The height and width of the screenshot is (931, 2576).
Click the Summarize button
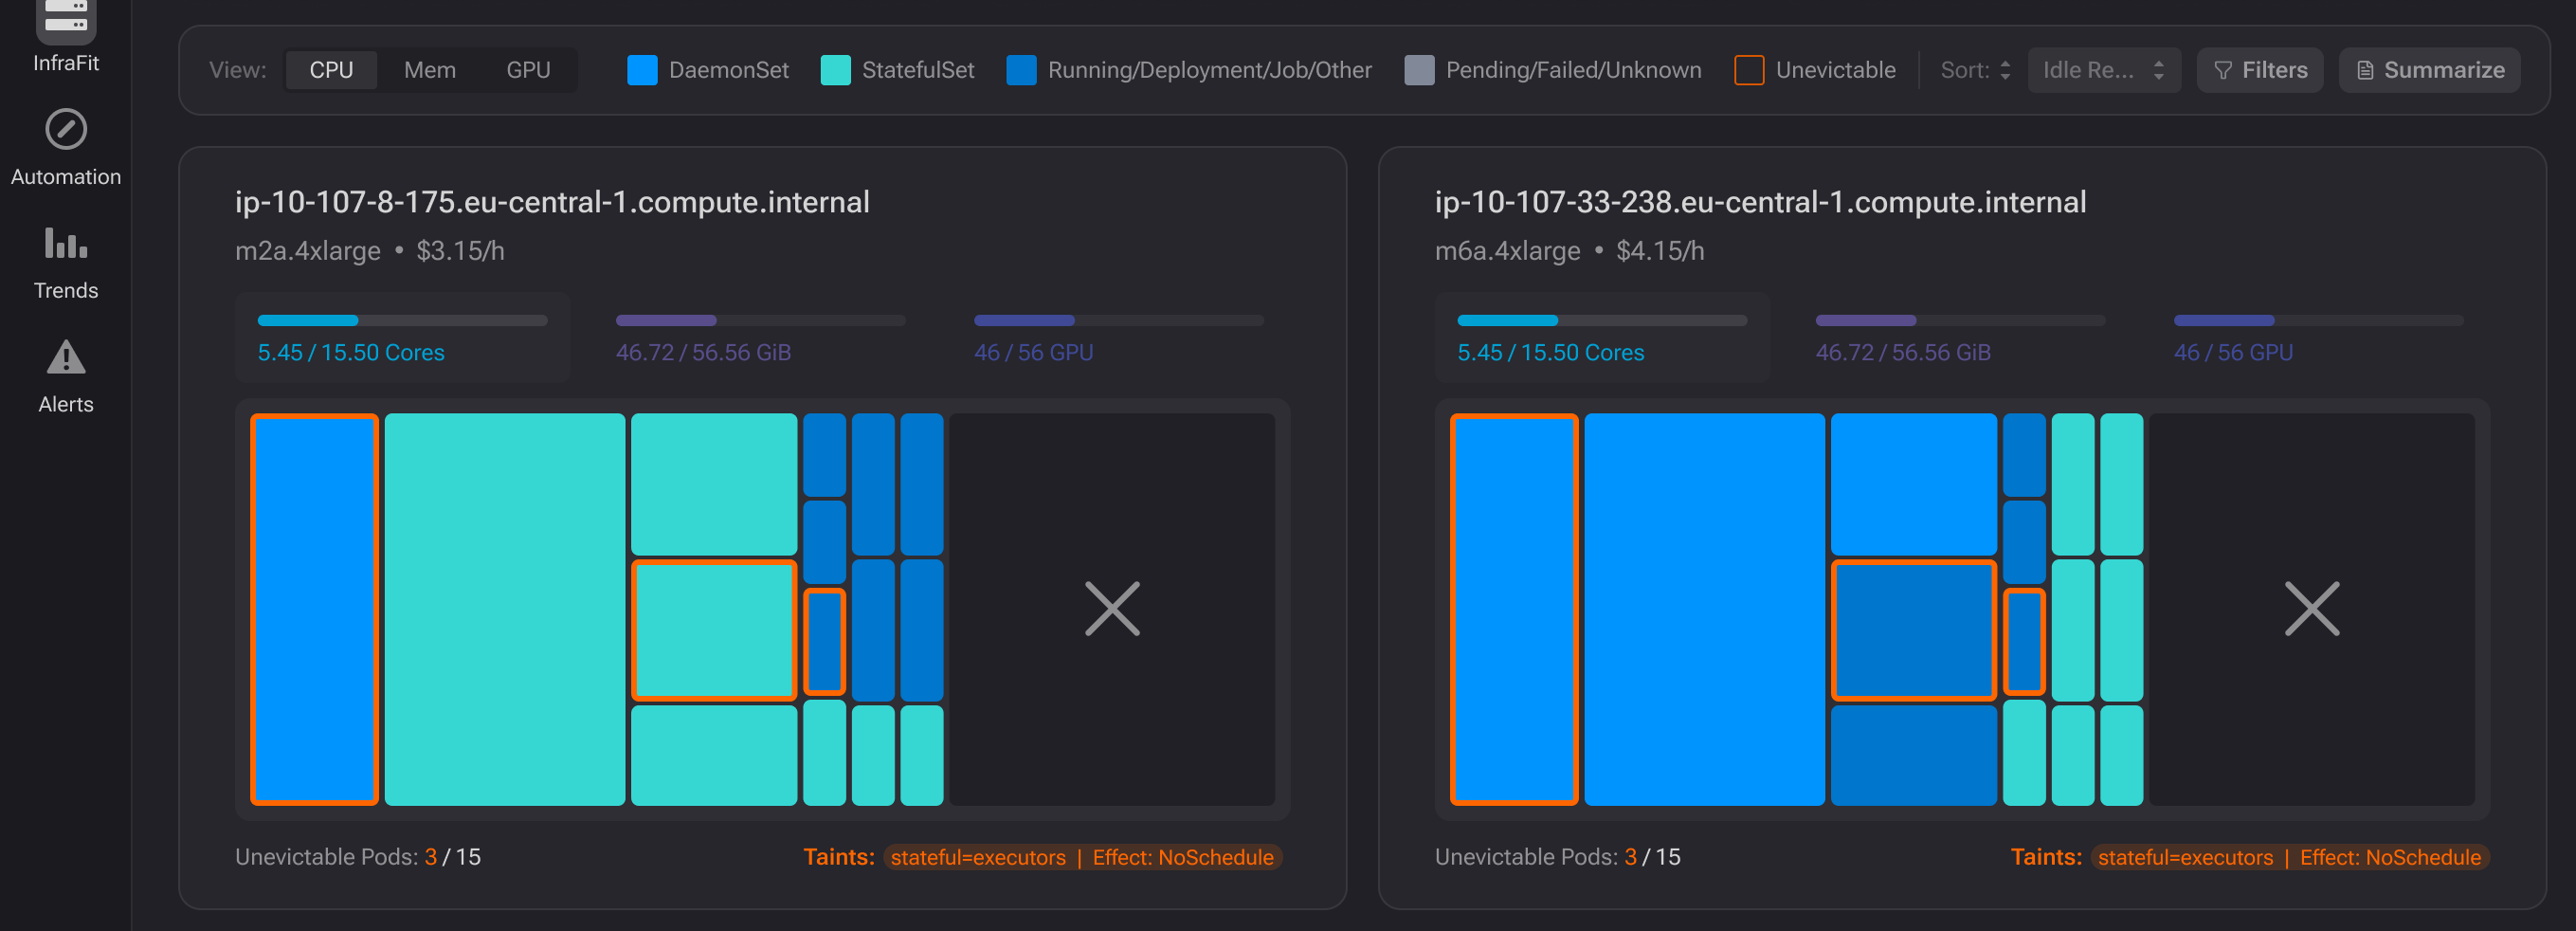(x=2429, y=70)
